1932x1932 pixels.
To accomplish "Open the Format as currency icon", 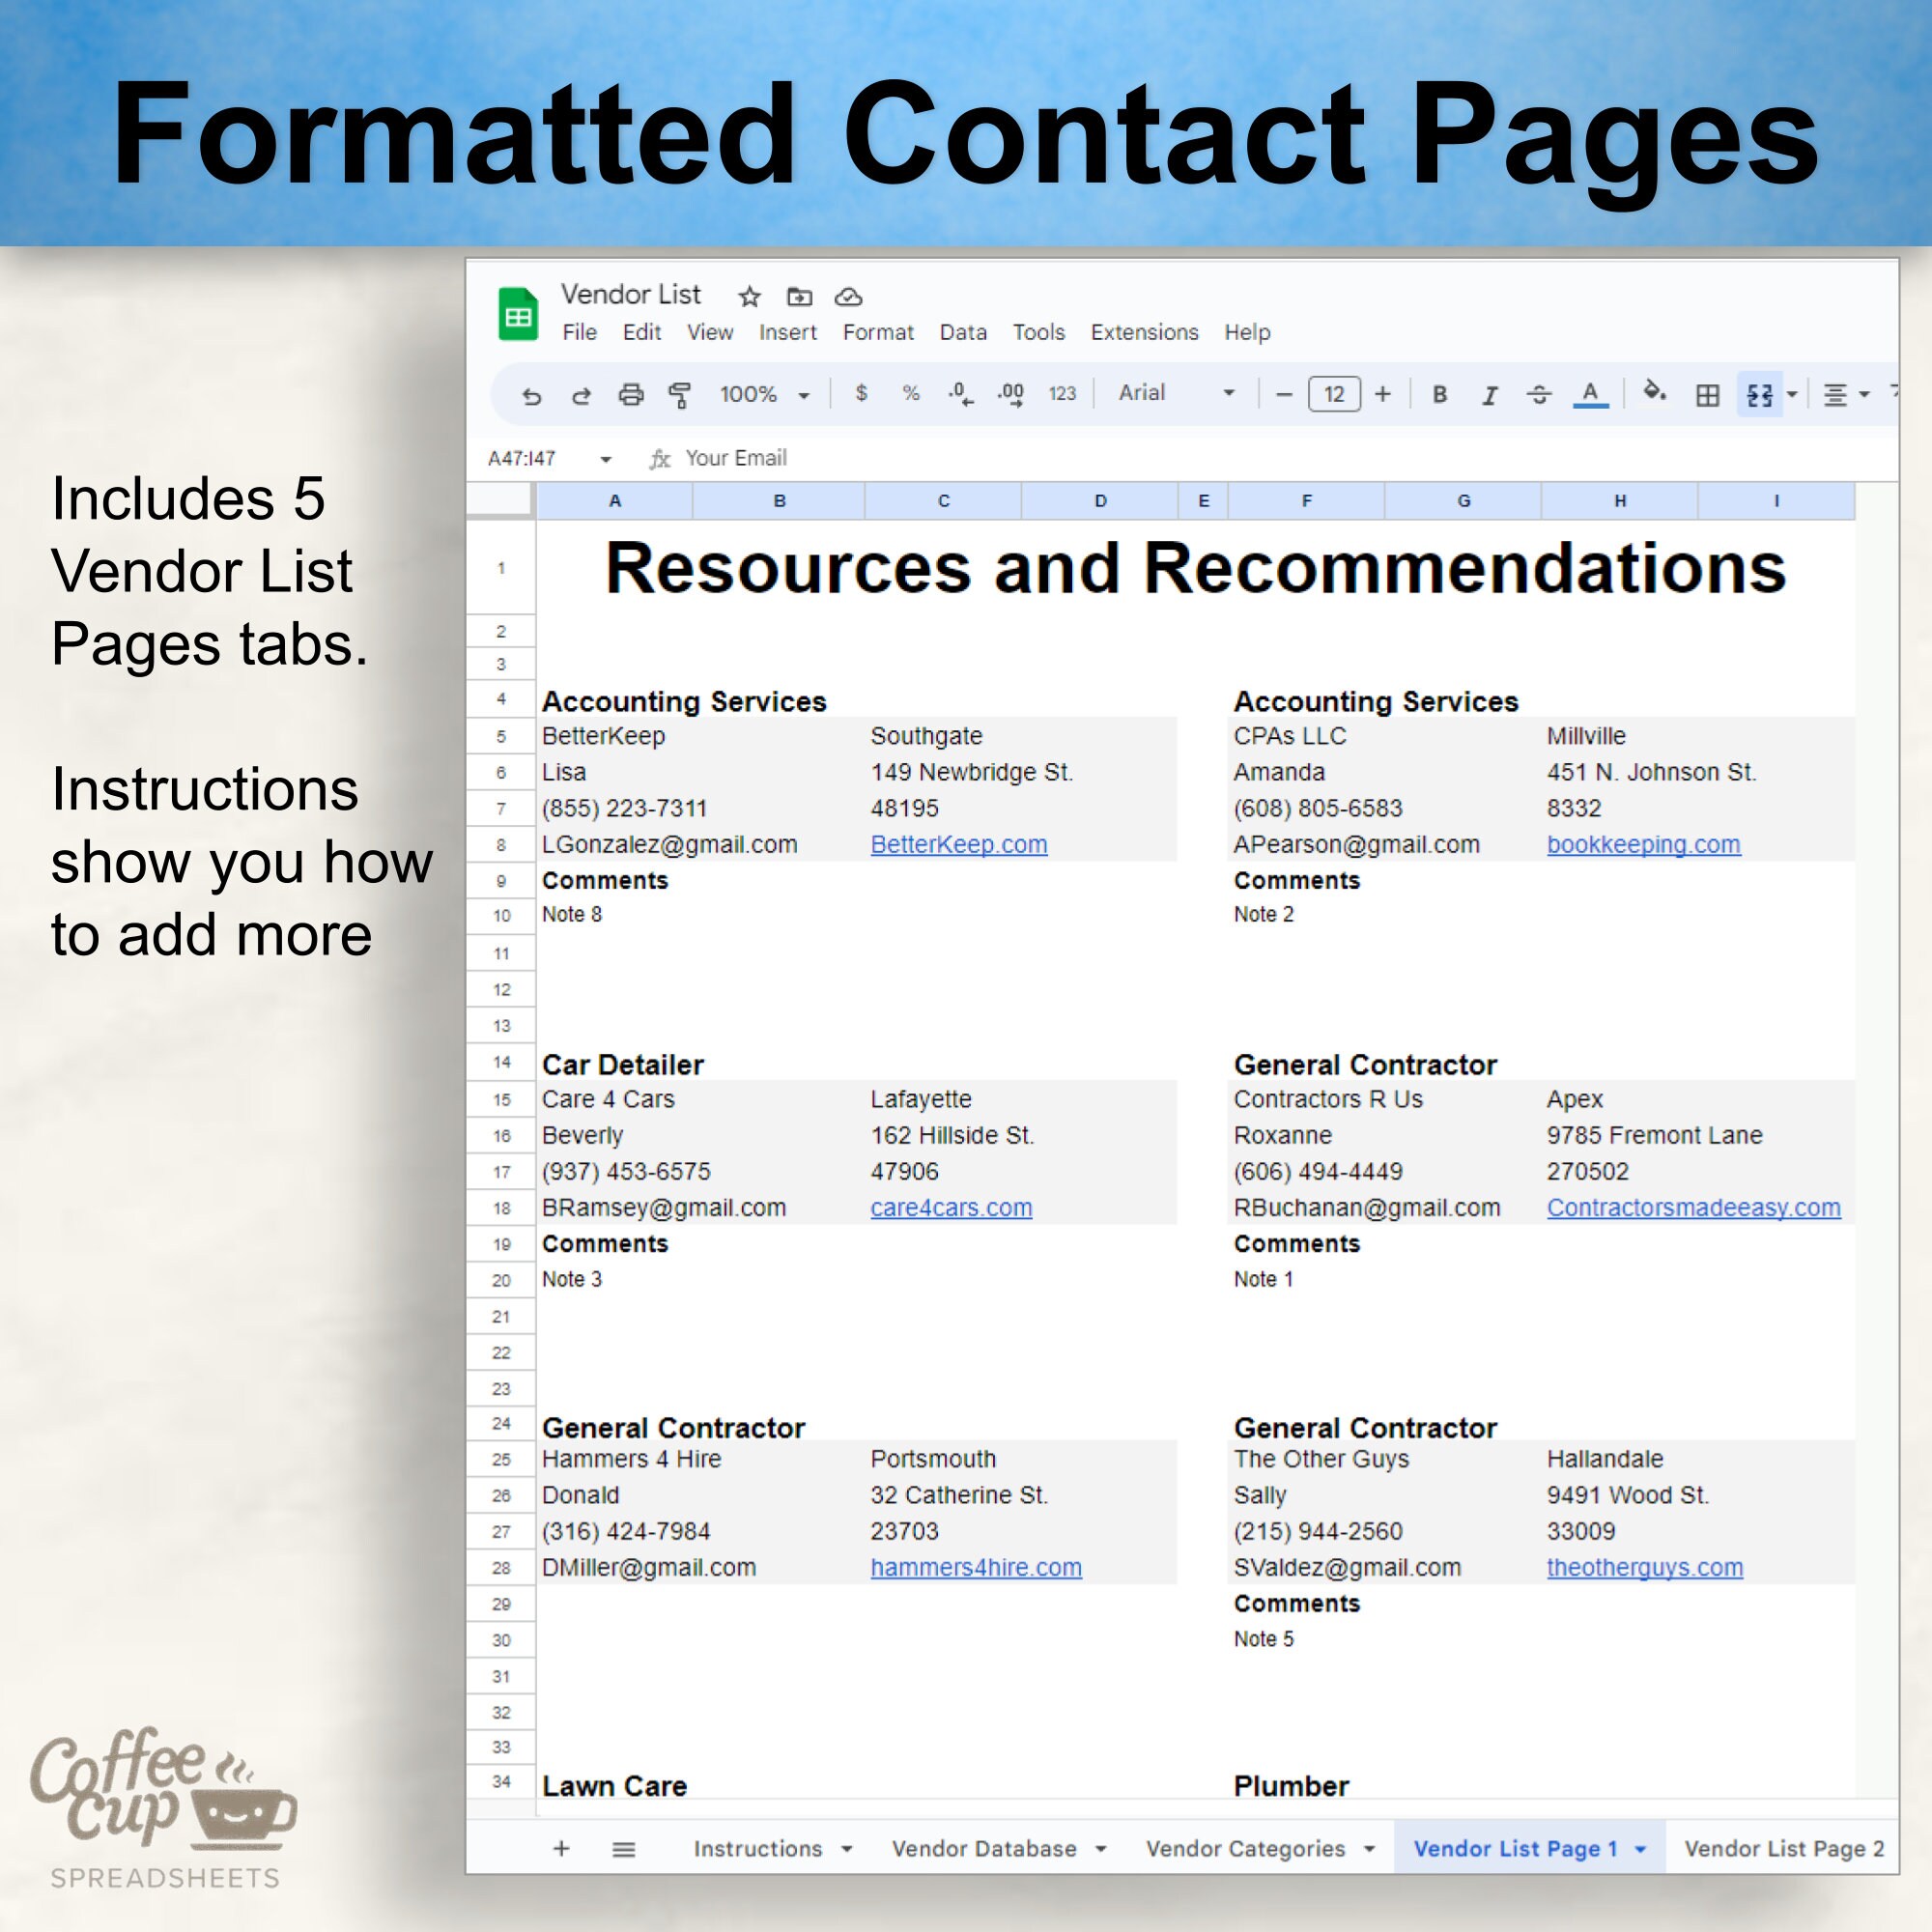I will tap(860, 394).
